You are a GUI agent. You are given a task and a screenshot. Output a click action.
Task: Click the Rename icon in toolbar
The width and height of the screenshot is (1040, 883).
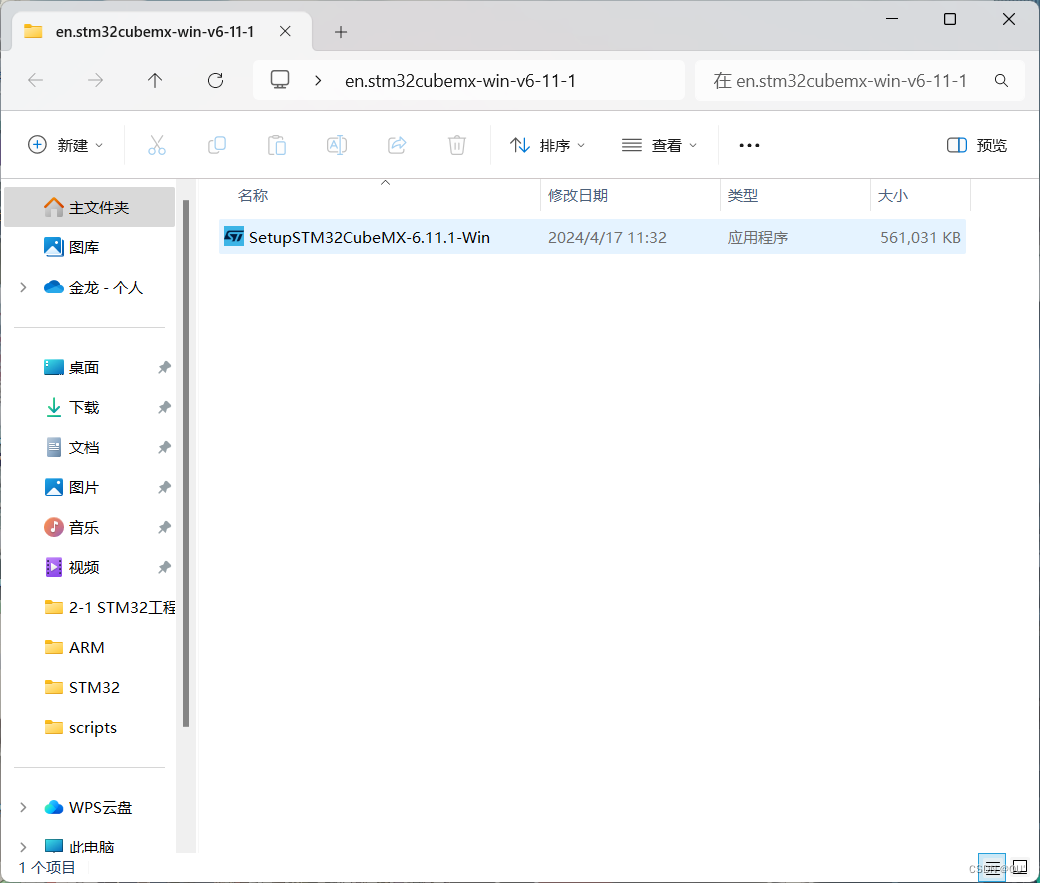(337, 145)
